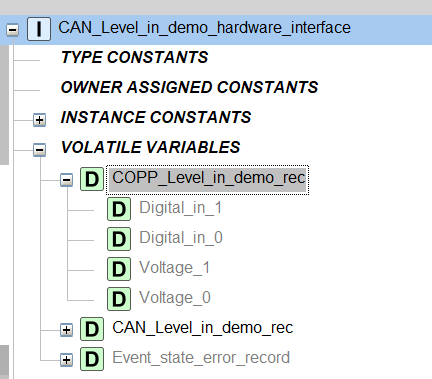The width and height of the screenshot is (432, 379).
Task: Collapse the VOLATILE VARIABLES section
Action: tap(40, 150)
